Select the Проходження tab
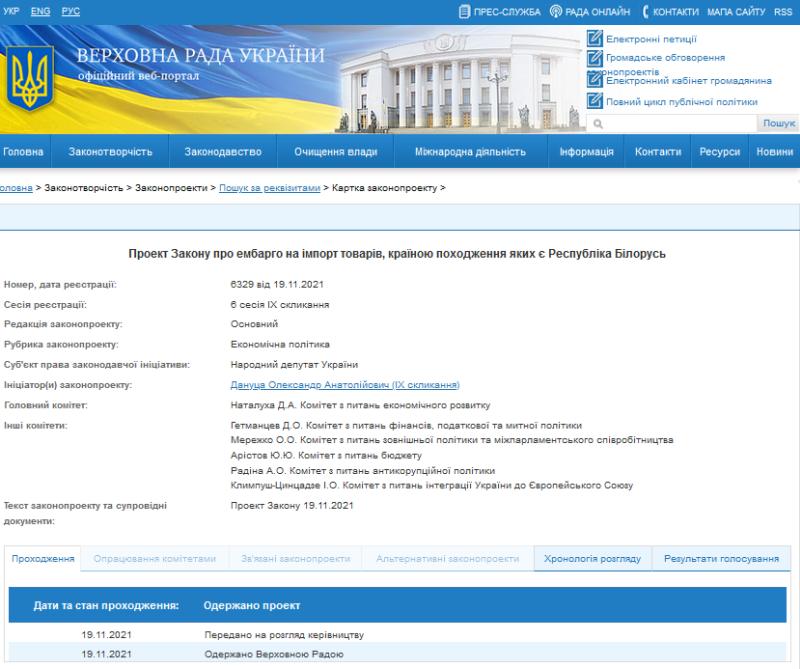The height and width of the screenshot is (669, 800). click(43, 559)
